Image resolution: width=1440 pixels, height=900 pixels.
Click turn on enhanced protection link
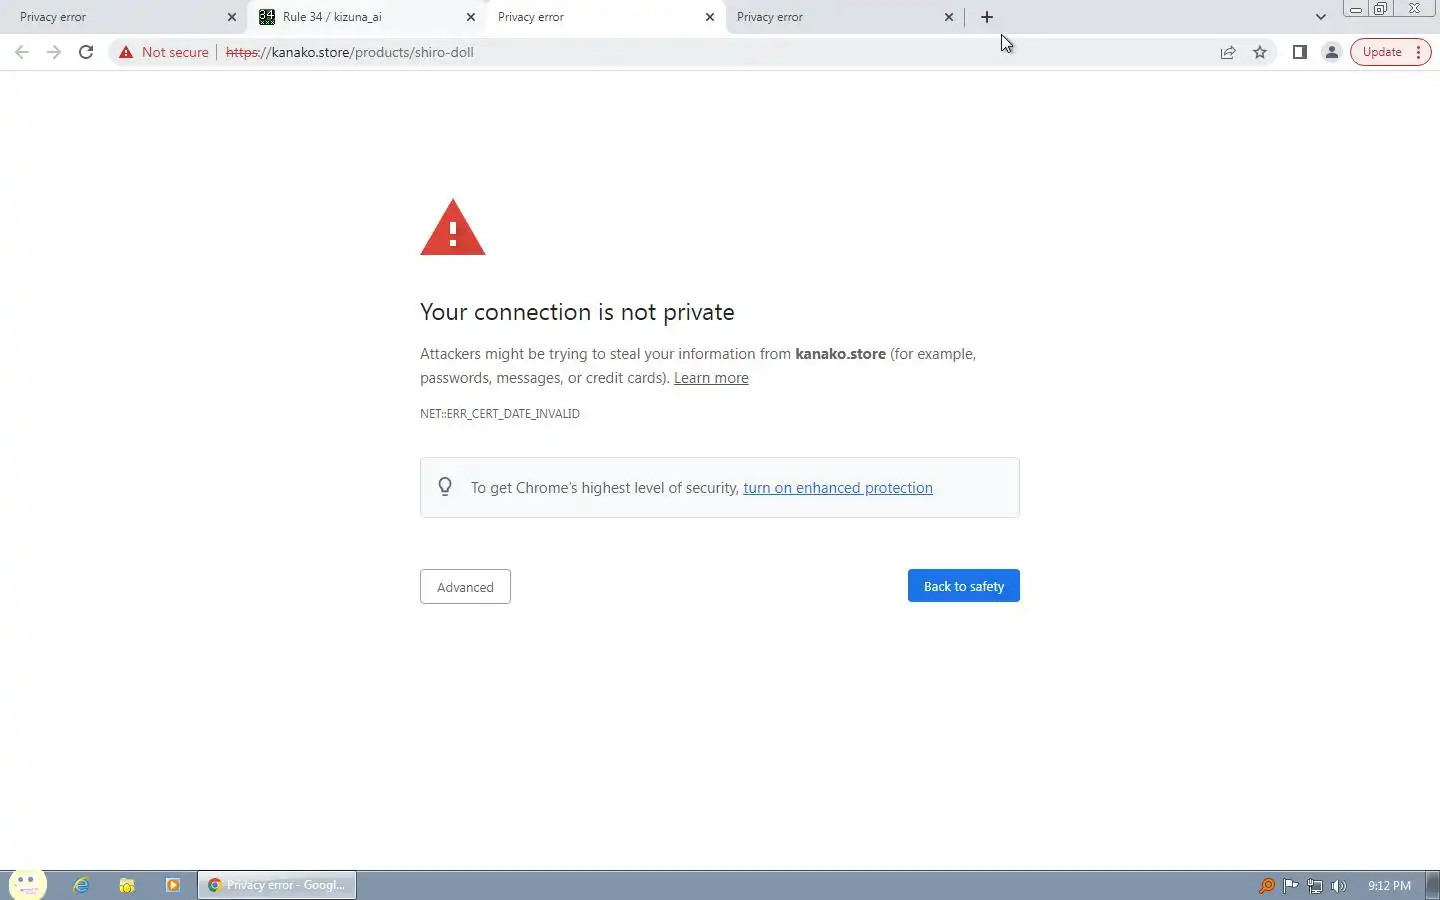(x=838, y=488)
